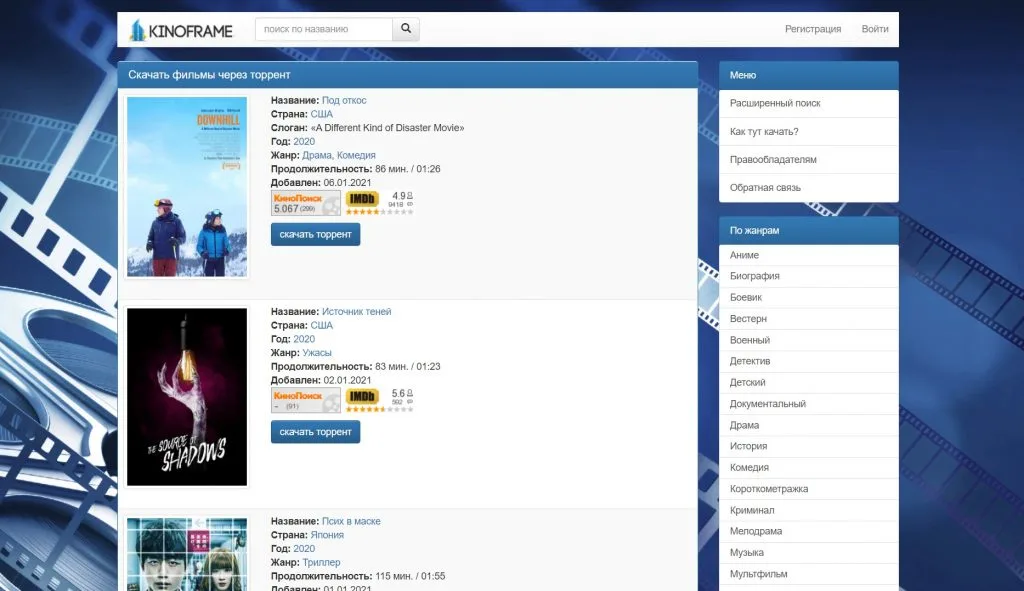Open the Триллер genre link

[x=321, y=562]
